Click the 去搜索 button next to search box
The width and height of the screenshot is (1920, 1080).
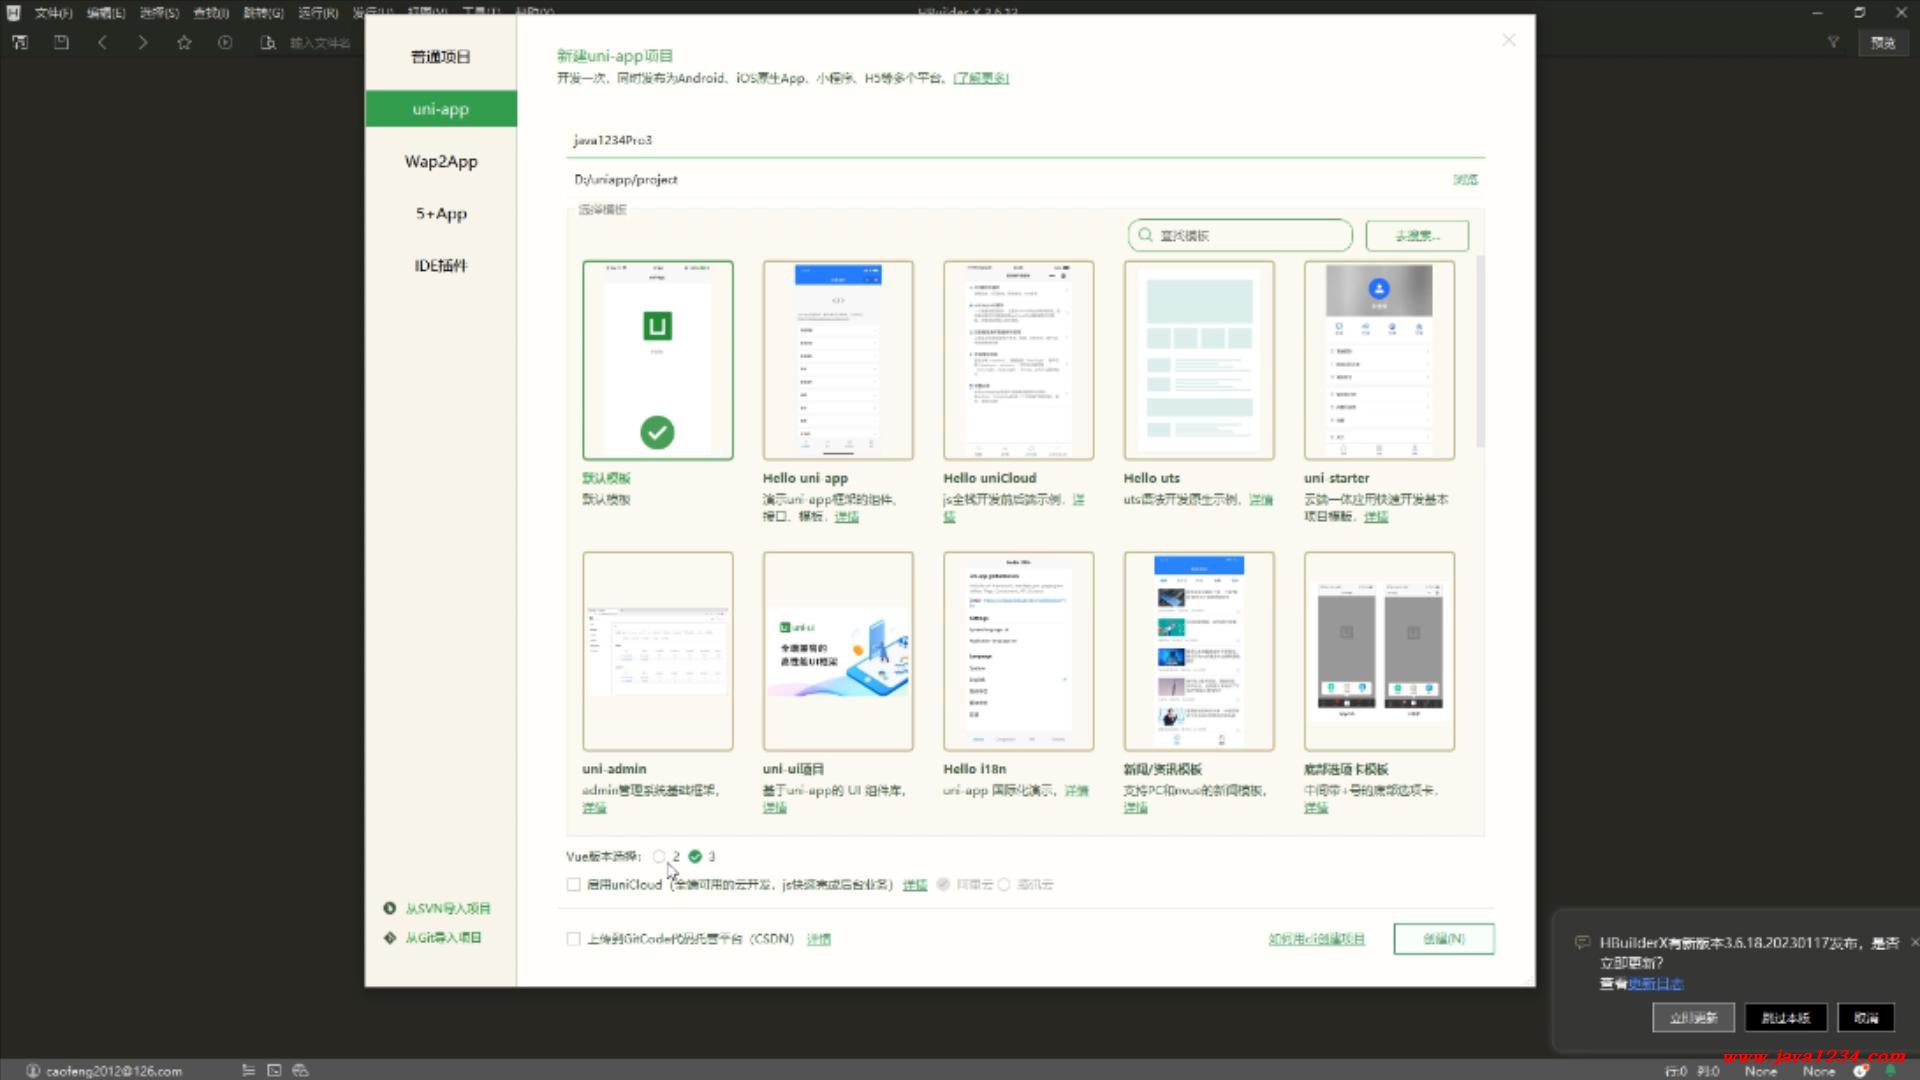[x=1417, y=236]
